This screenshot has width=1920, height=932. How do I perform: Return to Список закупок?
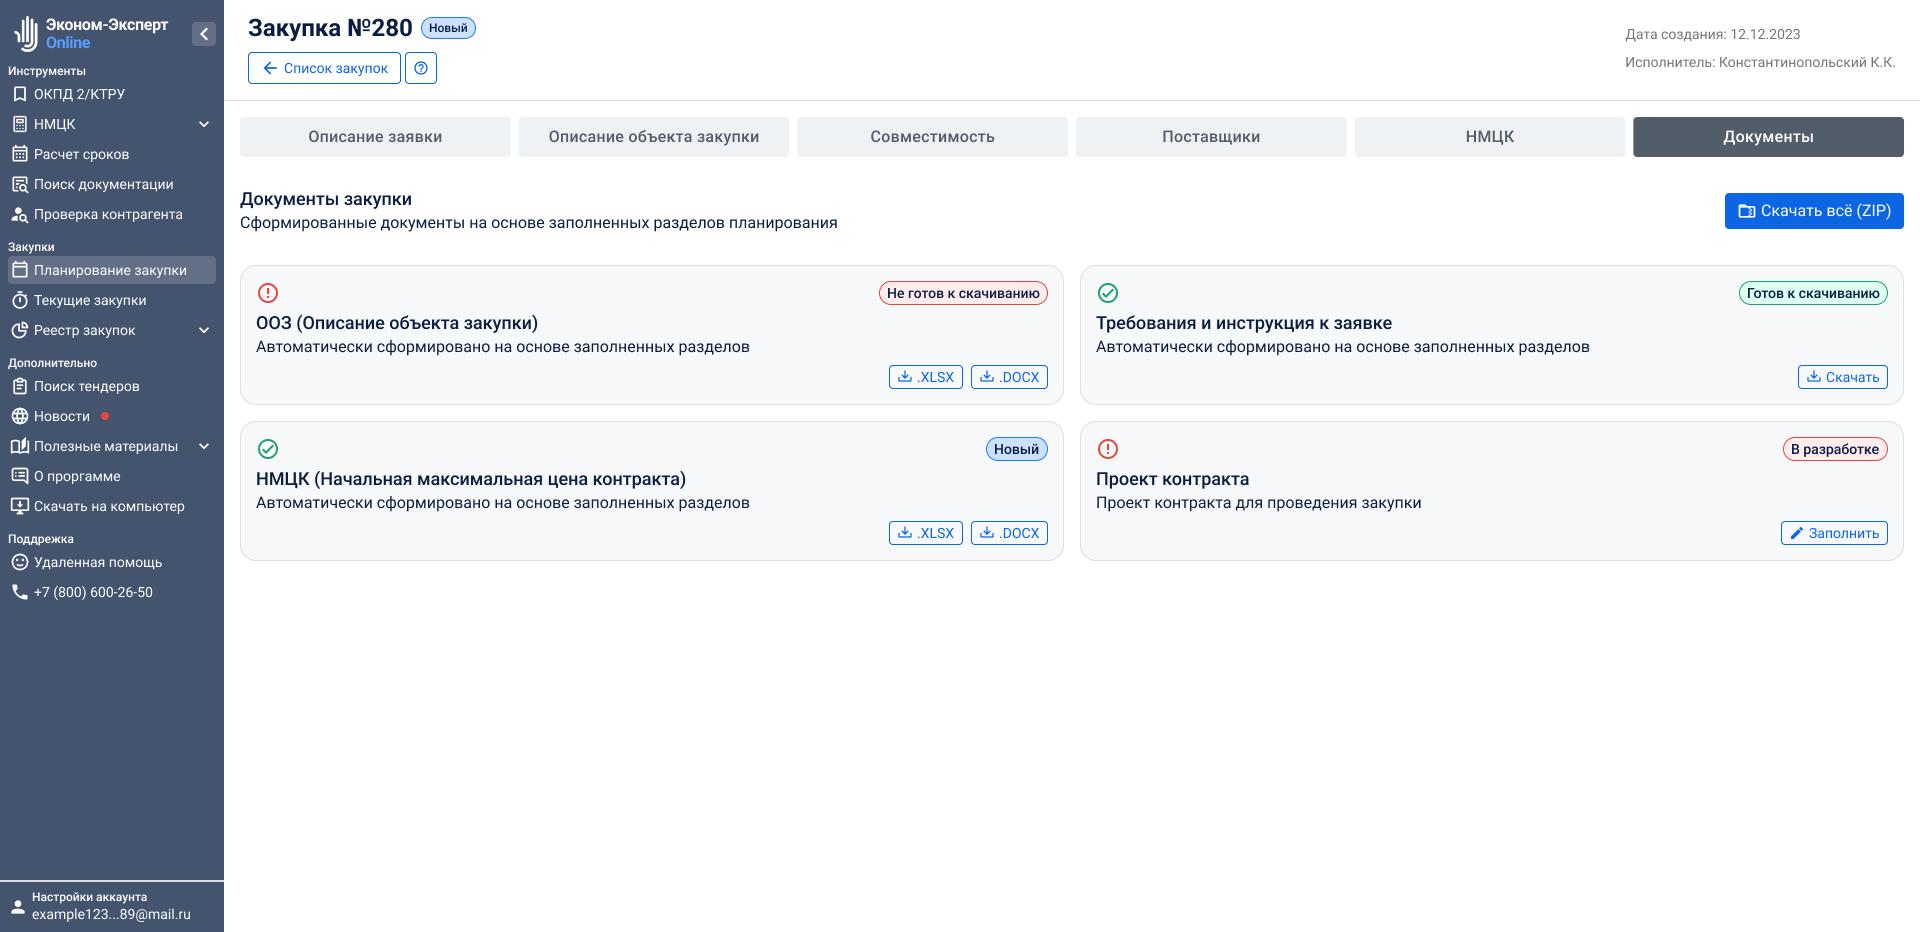324,68
